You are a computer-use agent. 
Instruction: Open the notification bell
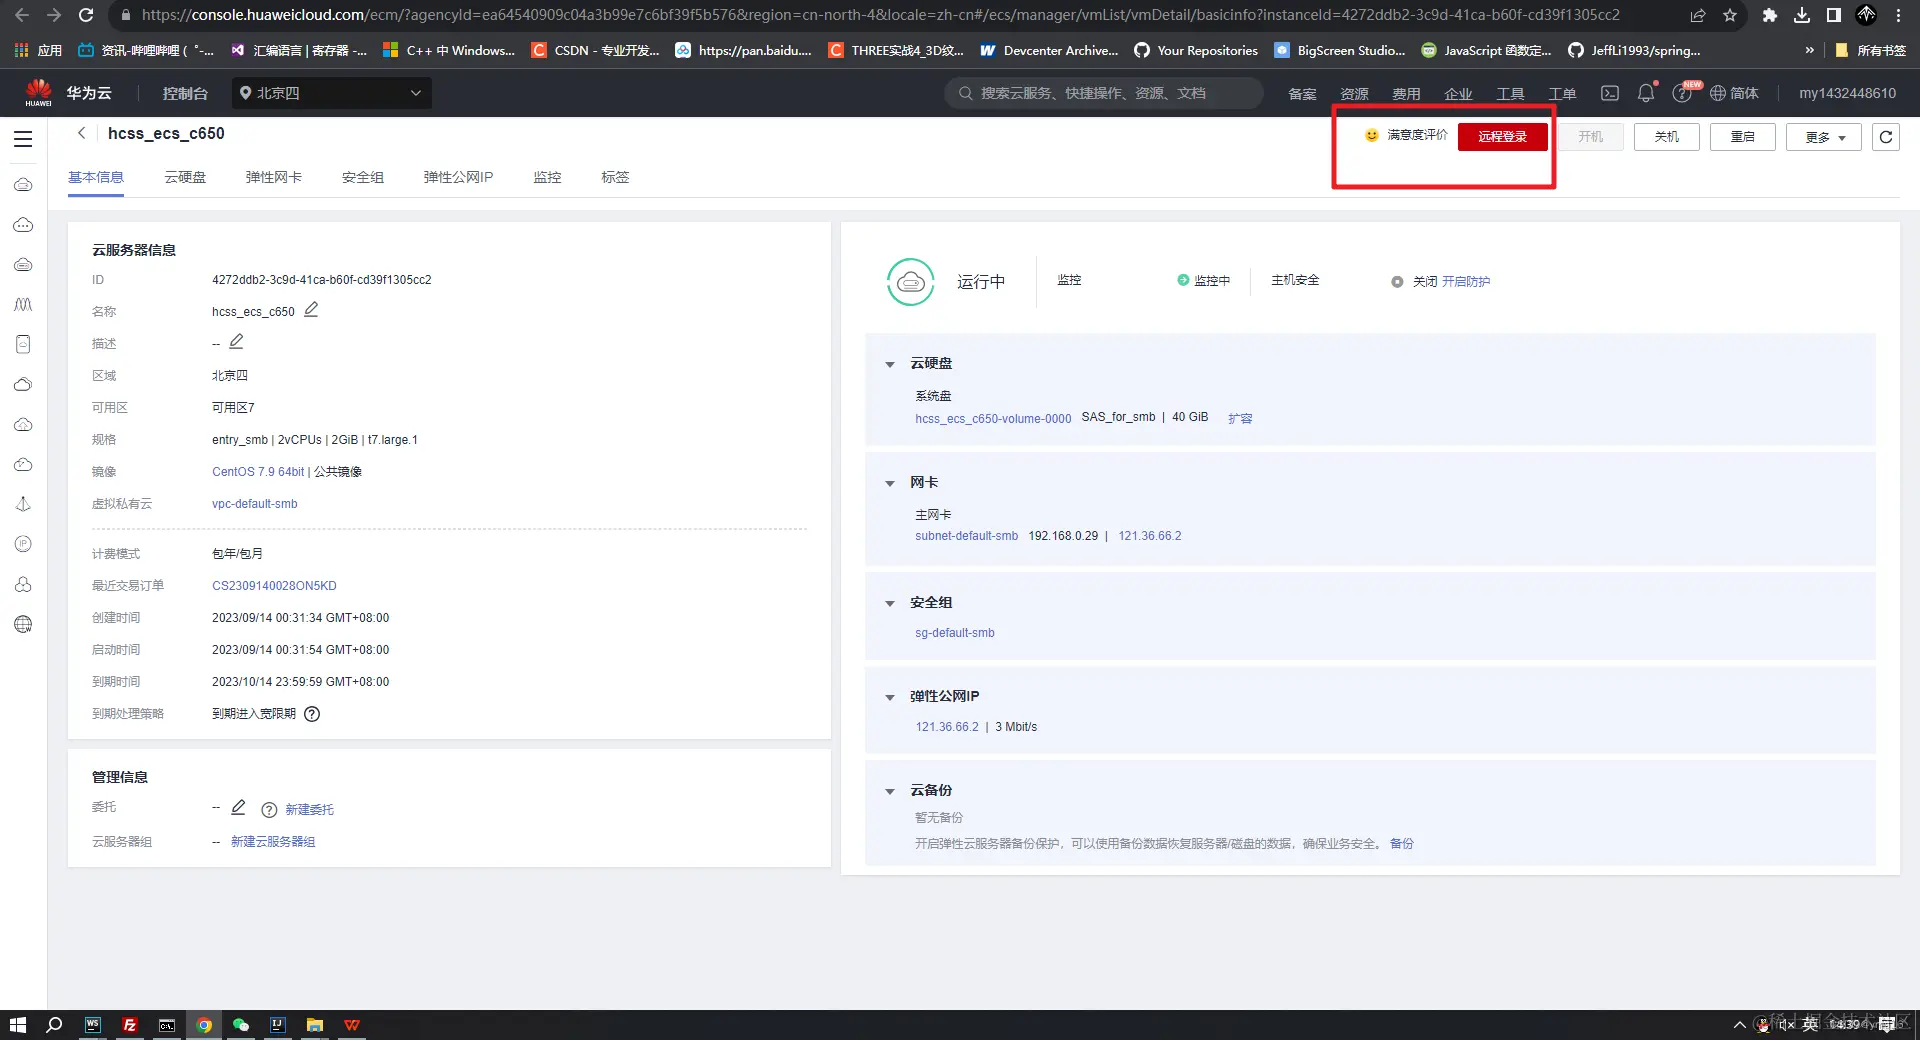point(1645,93)
